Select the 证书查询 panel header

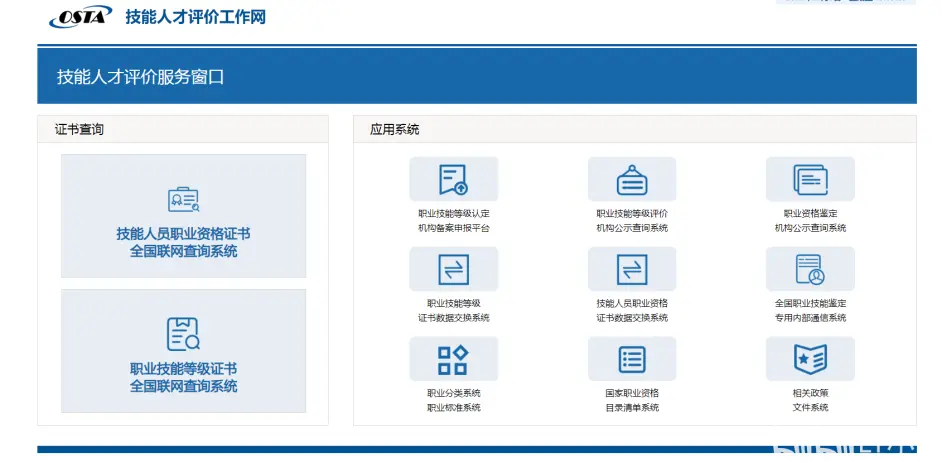coord(79,129)
